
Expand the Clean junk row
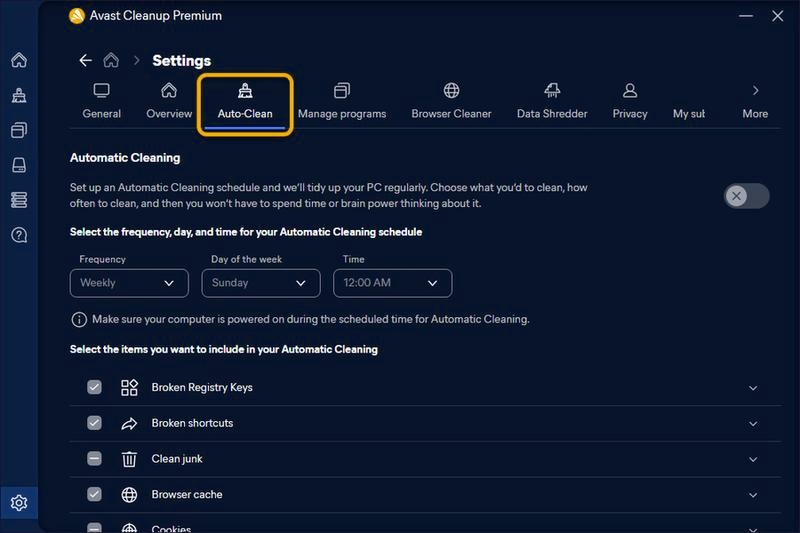pyautogui.click(x=753, y=460)
